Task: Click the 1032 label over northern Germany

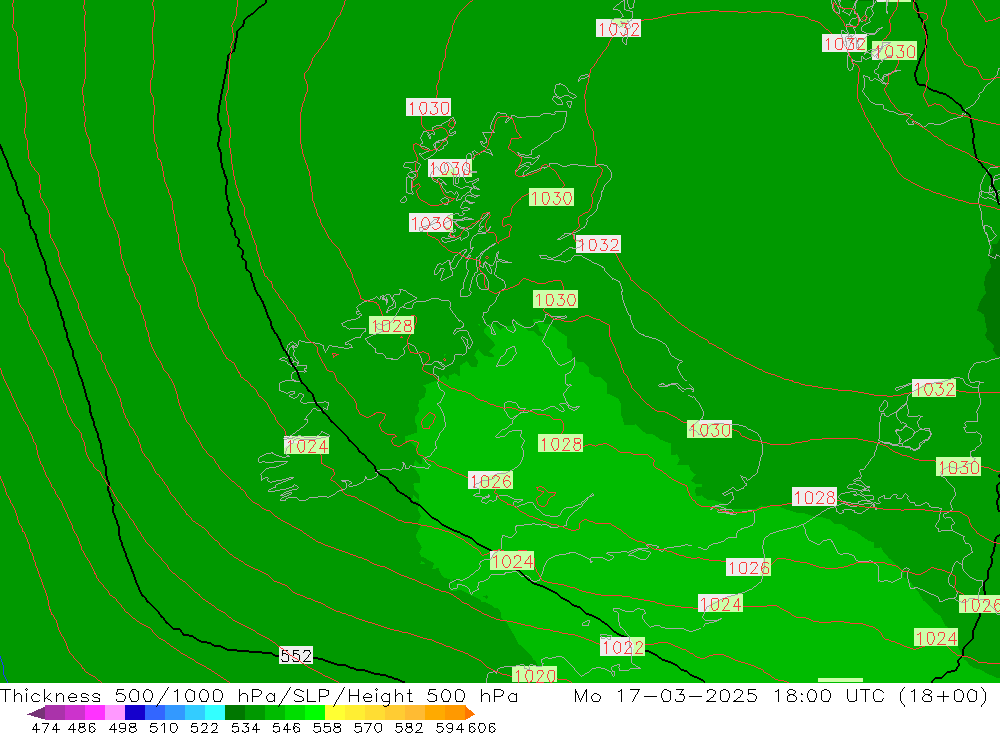Action: coord(934,389)
